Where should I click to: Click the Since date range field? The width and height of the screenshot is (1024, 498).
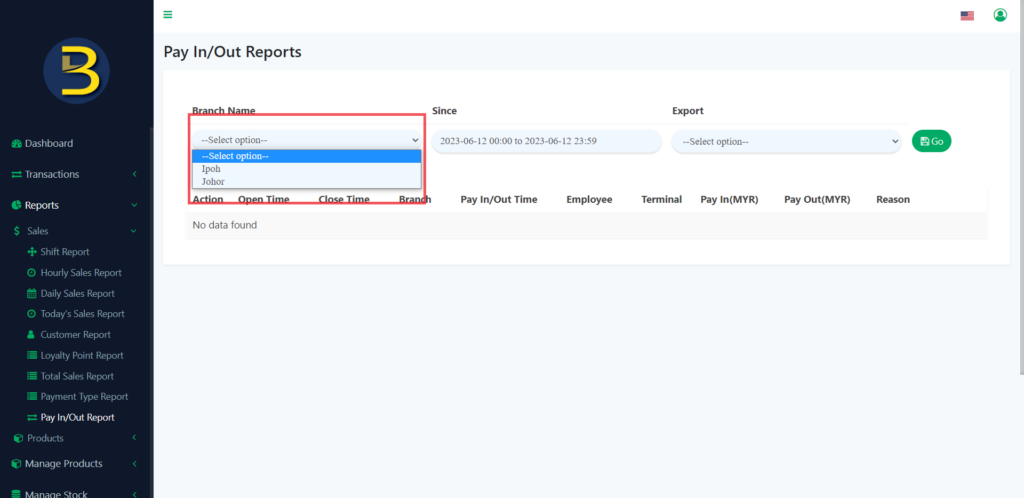tap(546, 141)
